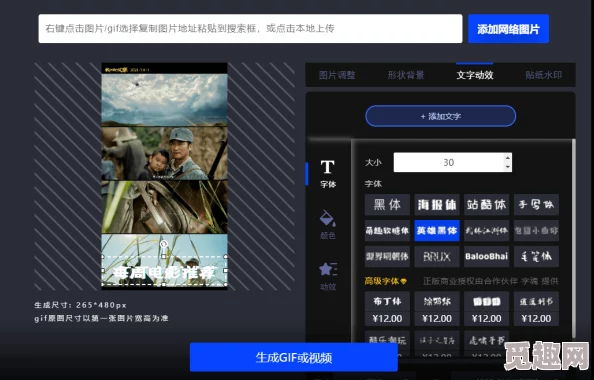Viewport: 594px width, 380px height.
Task: Select the 站酷体 font
Action: [x=486, y=205]
